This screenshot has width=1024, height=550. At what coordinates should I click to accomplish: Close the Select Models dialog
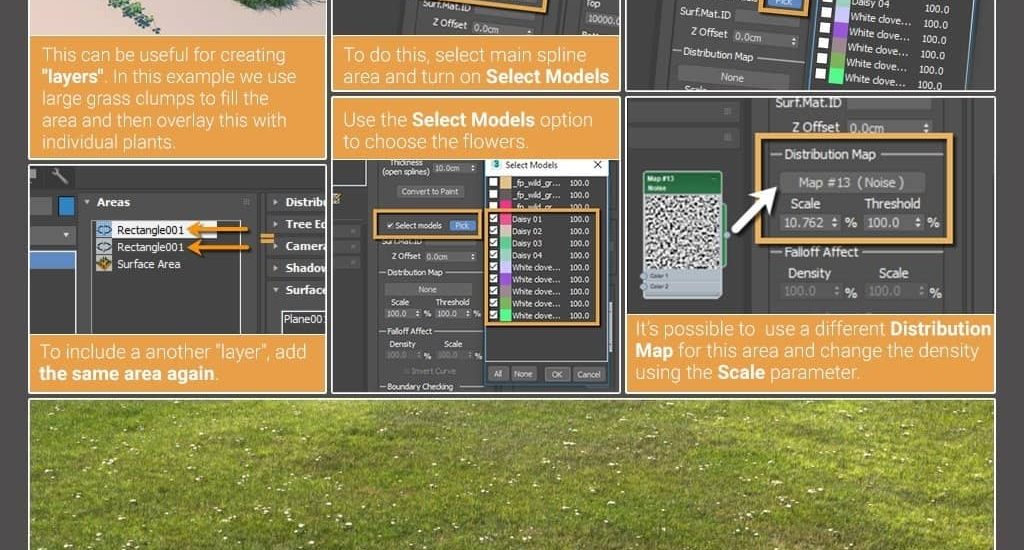(x=598, y=165)
